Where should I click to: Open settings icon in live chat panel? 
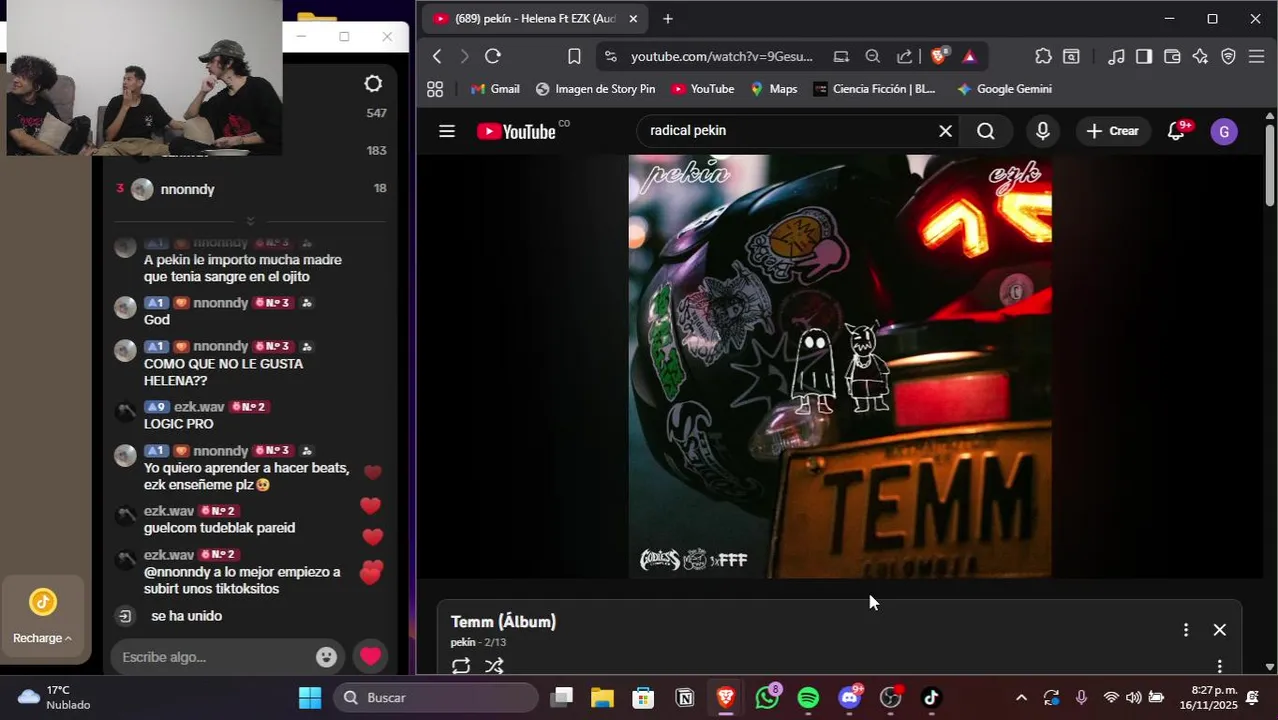[373, 84]
